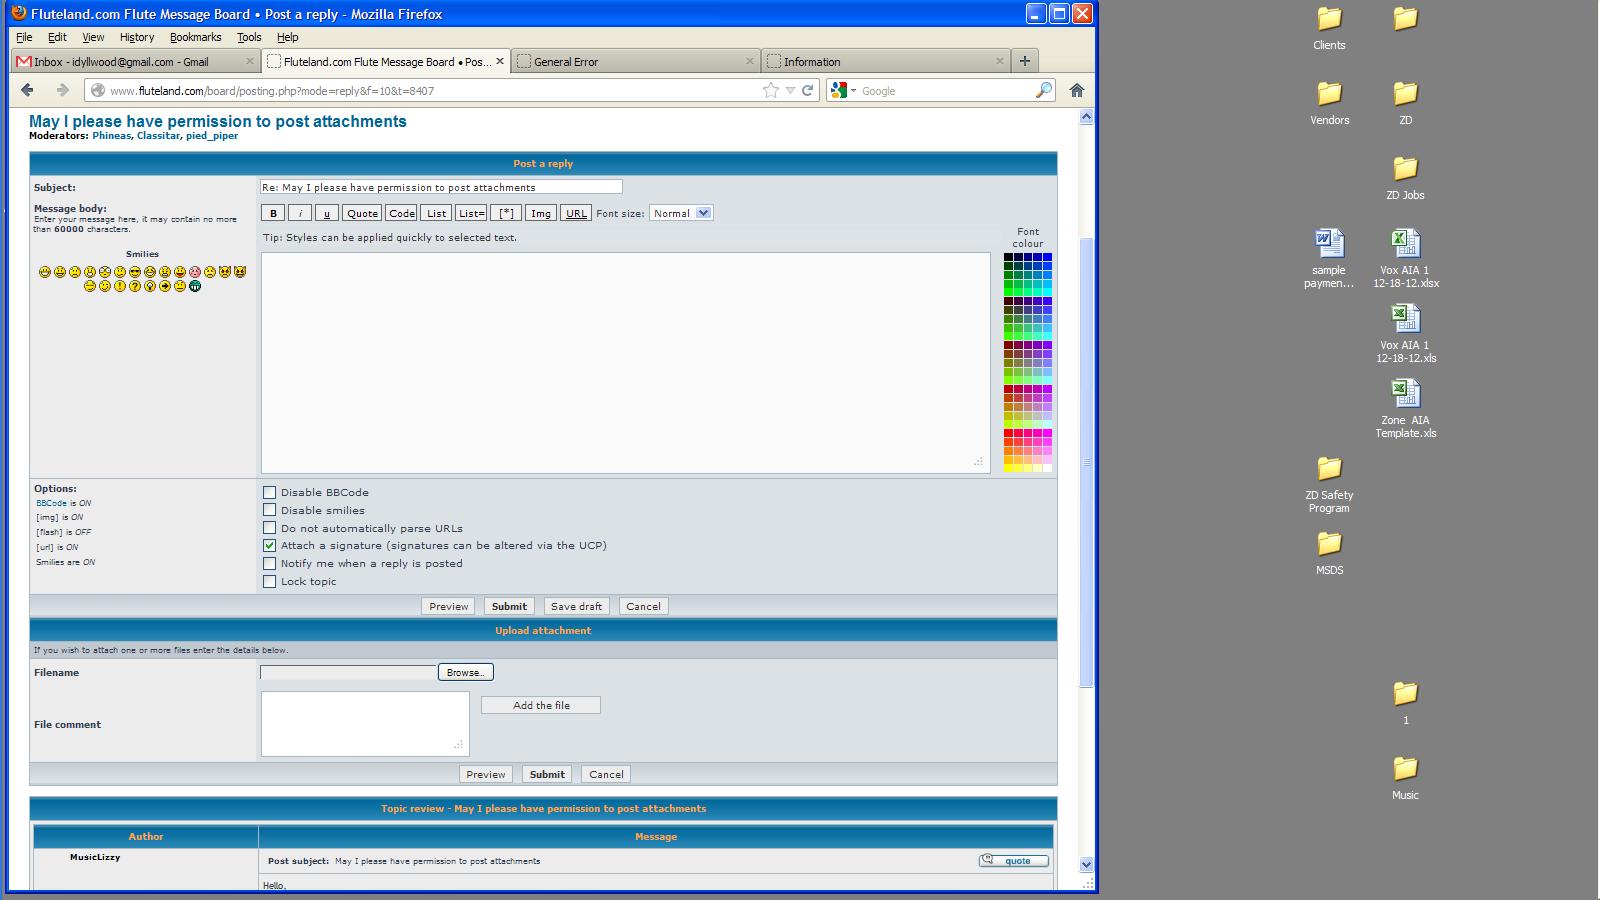
Task: Switch to Information tab
Action: coord(886,61)
